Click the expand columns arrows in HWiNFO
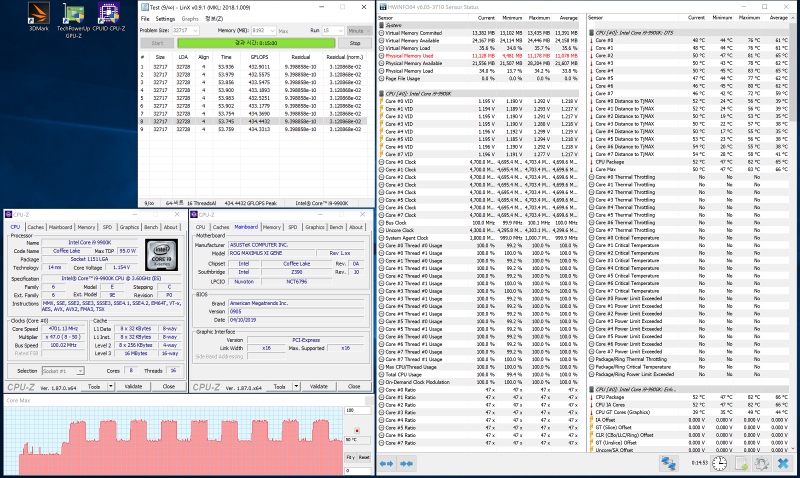This screenshot has height=478, width=800. [386, 463]
